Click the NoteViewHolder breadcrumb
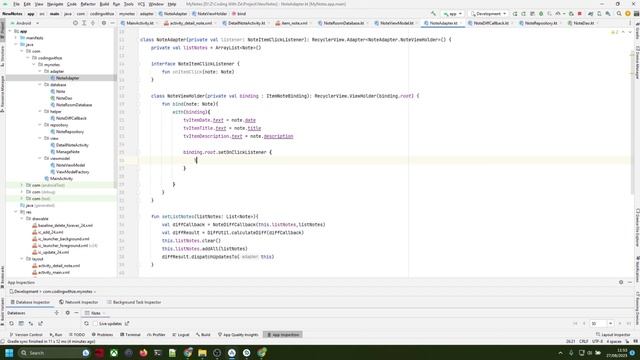 (x=209, y=13)
